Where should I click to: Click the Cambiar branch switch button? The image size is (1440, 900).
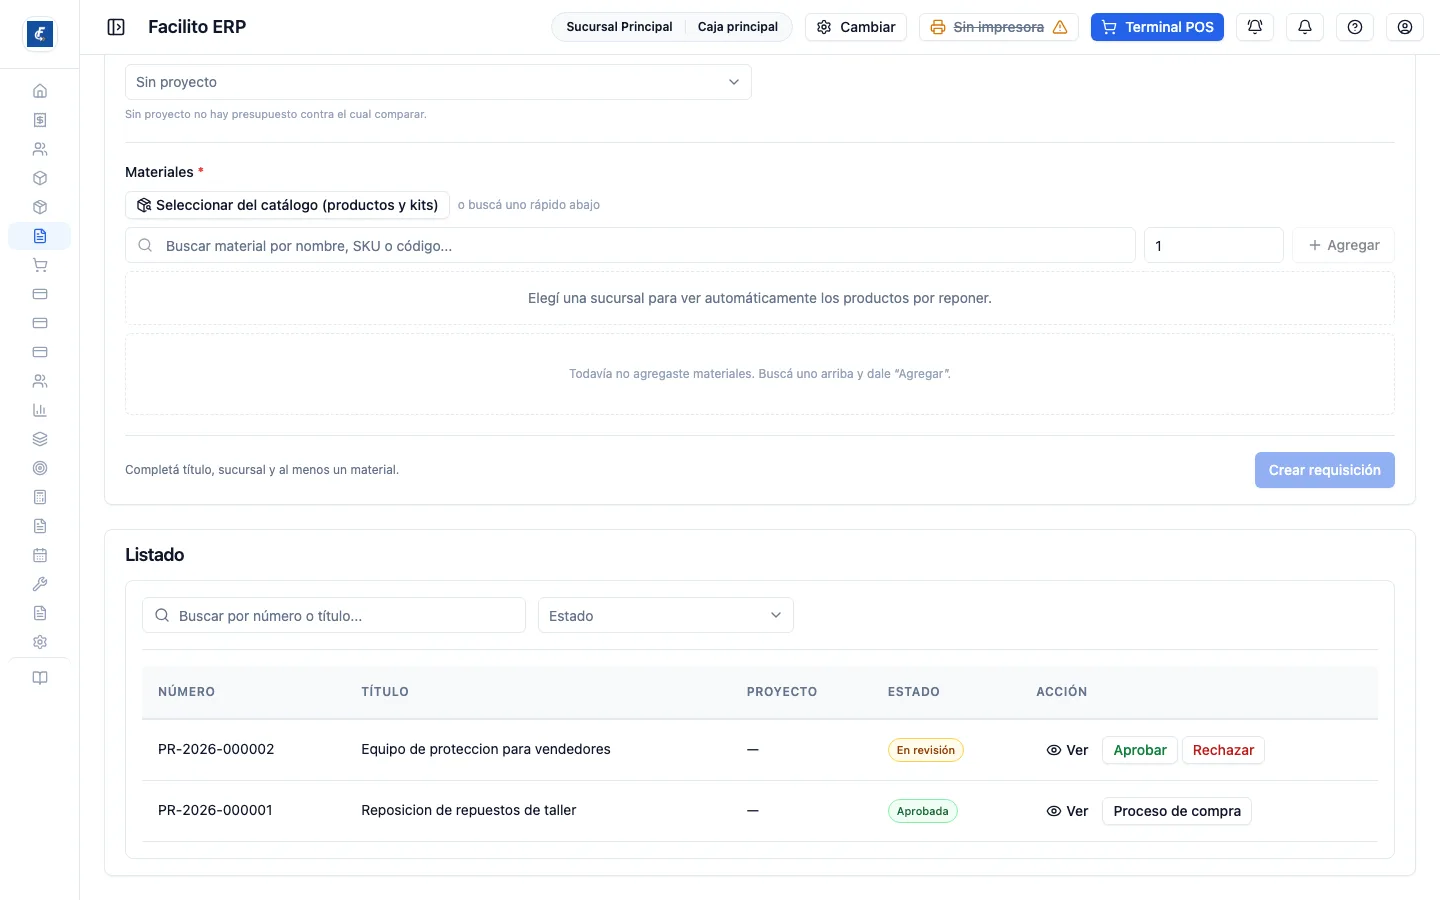(x=856, y=27)
